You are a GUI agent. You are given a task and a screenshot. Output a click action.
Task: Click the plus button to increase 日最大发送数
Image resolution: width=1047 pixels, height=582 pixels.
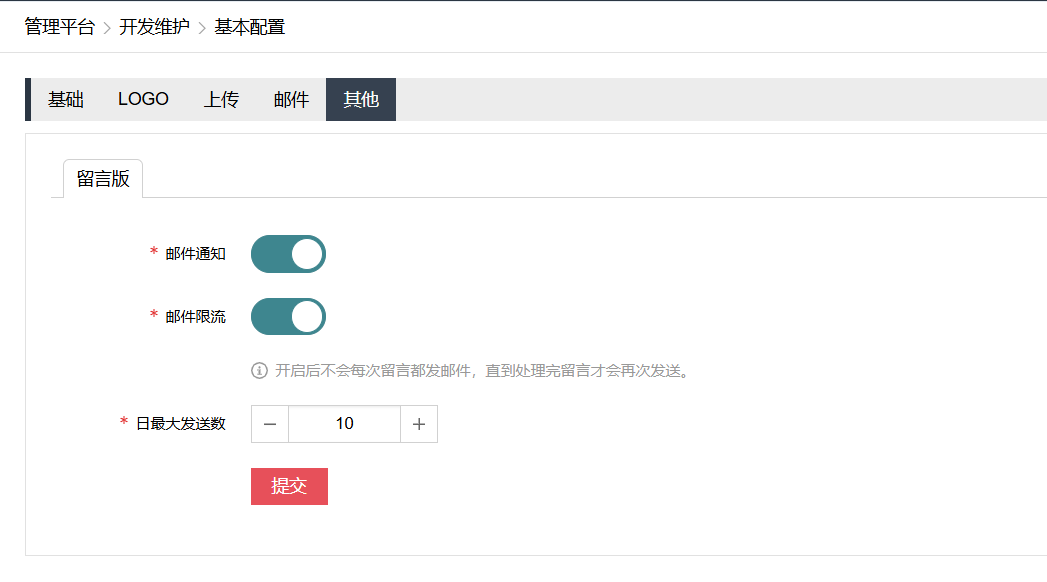pos(419,424)
